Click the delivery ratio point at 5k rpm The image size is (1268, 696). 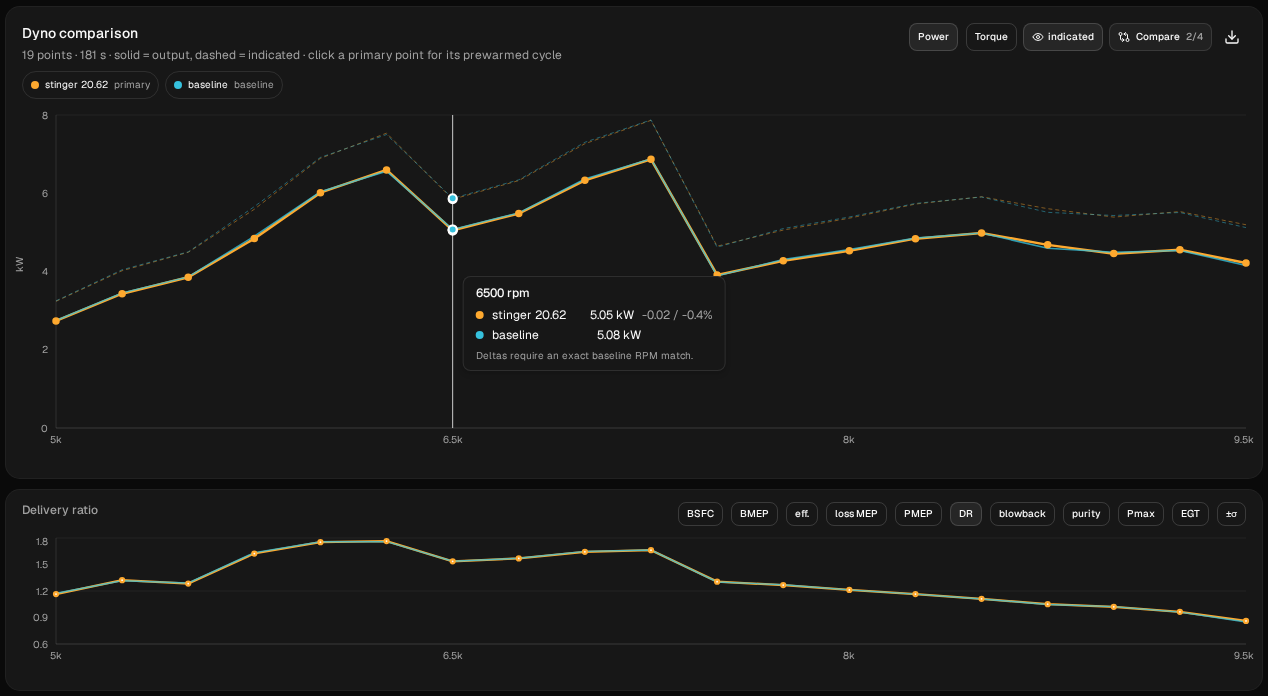pos(56,594)
